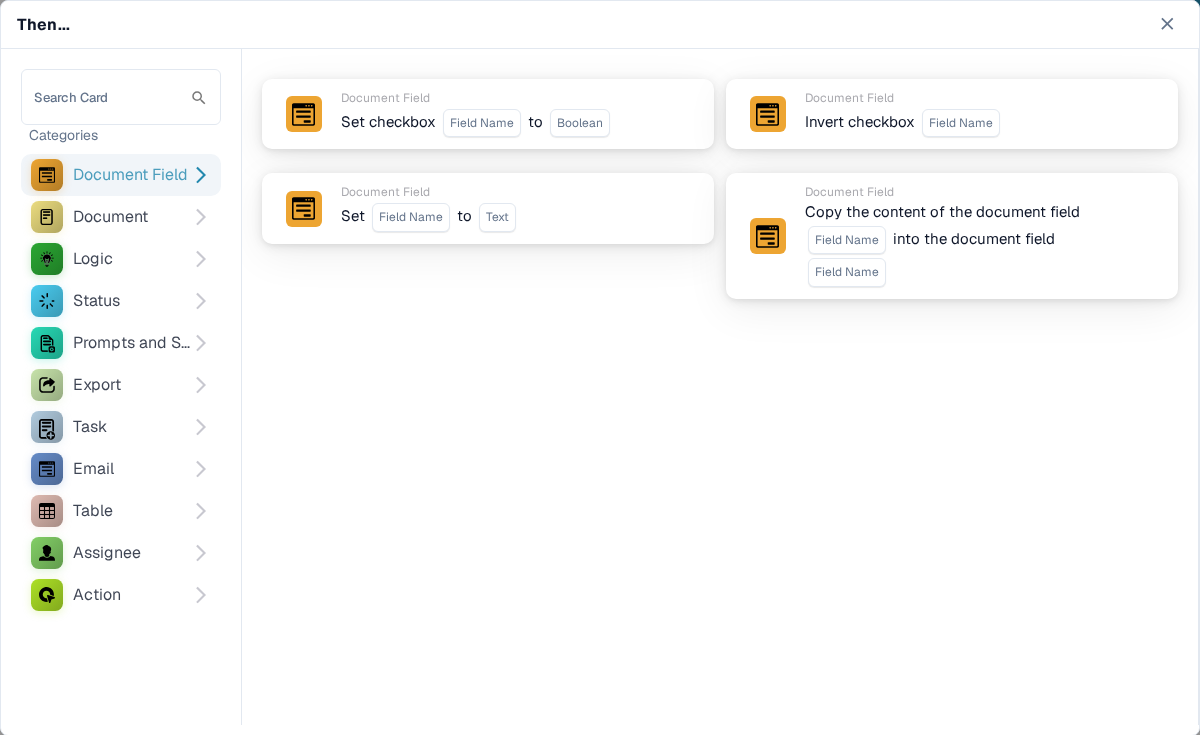Click the Text placeholder chip

[497, 217]
